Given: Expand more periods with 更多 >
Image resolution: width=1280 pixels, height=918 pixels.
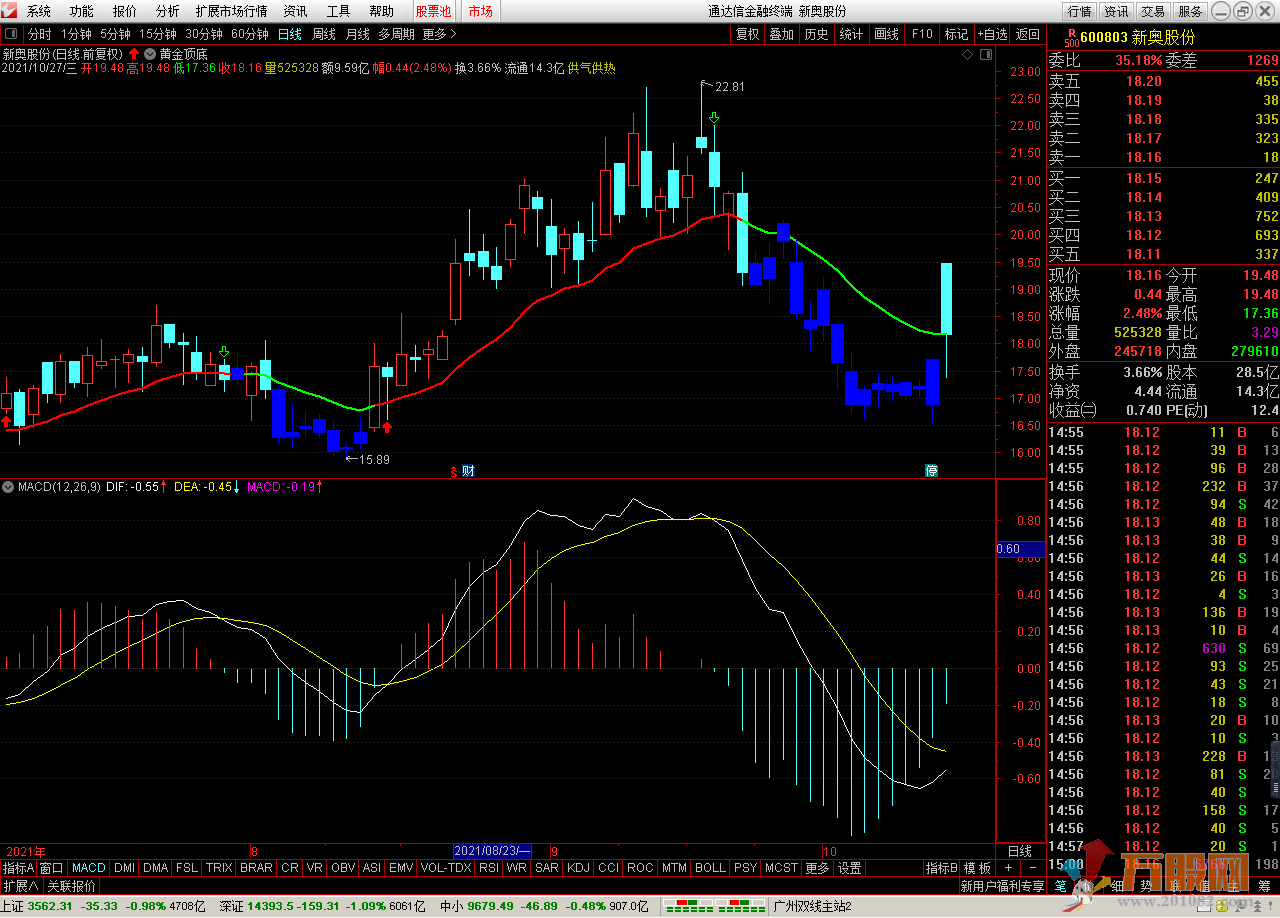Looking at the screenshot, I should (x=439, y=34).
